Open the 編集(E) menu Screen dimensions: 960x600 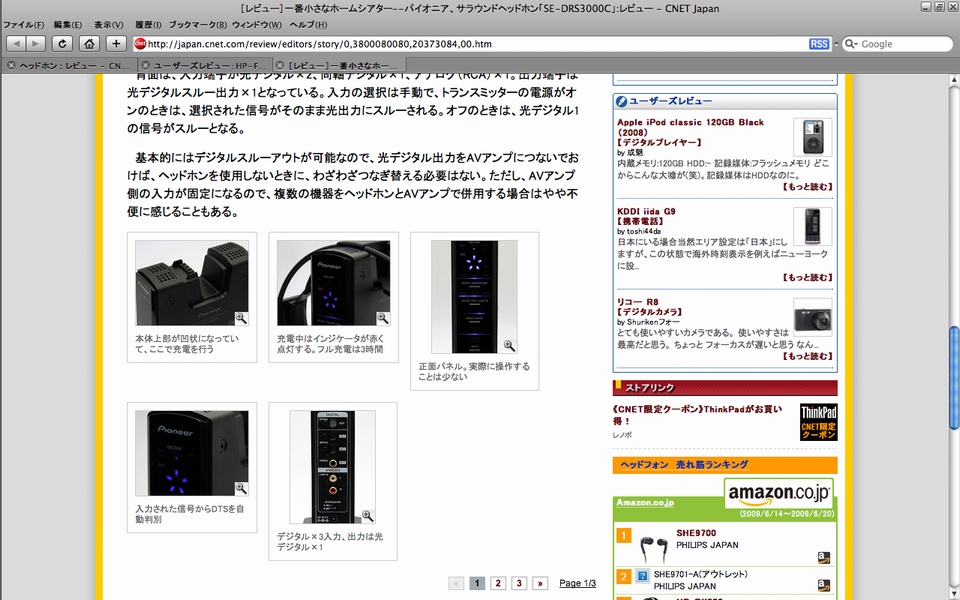click(67, 25)
